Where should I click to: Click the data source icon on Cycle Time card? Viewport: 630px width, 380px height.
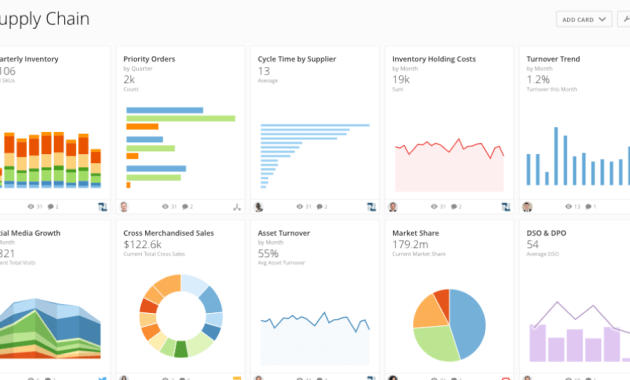pyautogui.click(x=371, y=207)
